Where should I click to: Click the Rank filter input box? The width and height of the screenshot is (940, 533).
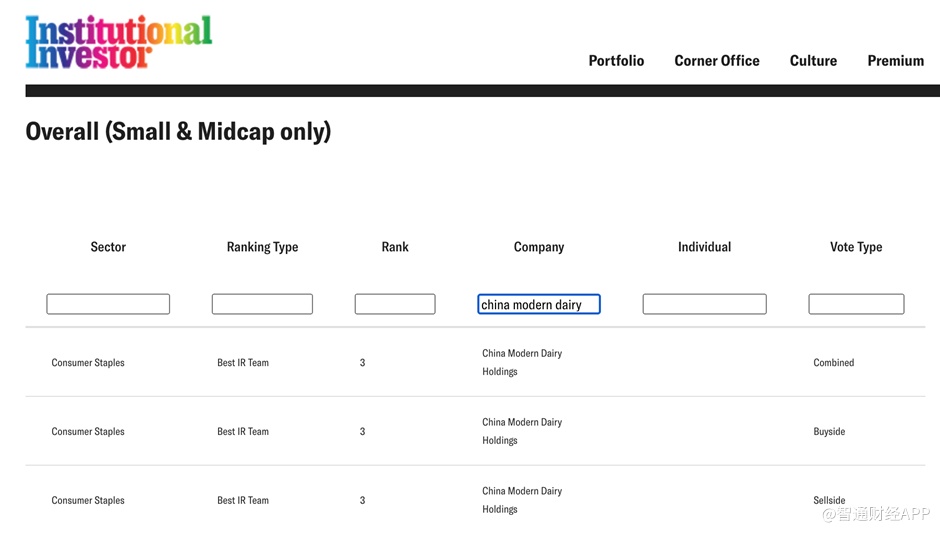coord(395,304)
